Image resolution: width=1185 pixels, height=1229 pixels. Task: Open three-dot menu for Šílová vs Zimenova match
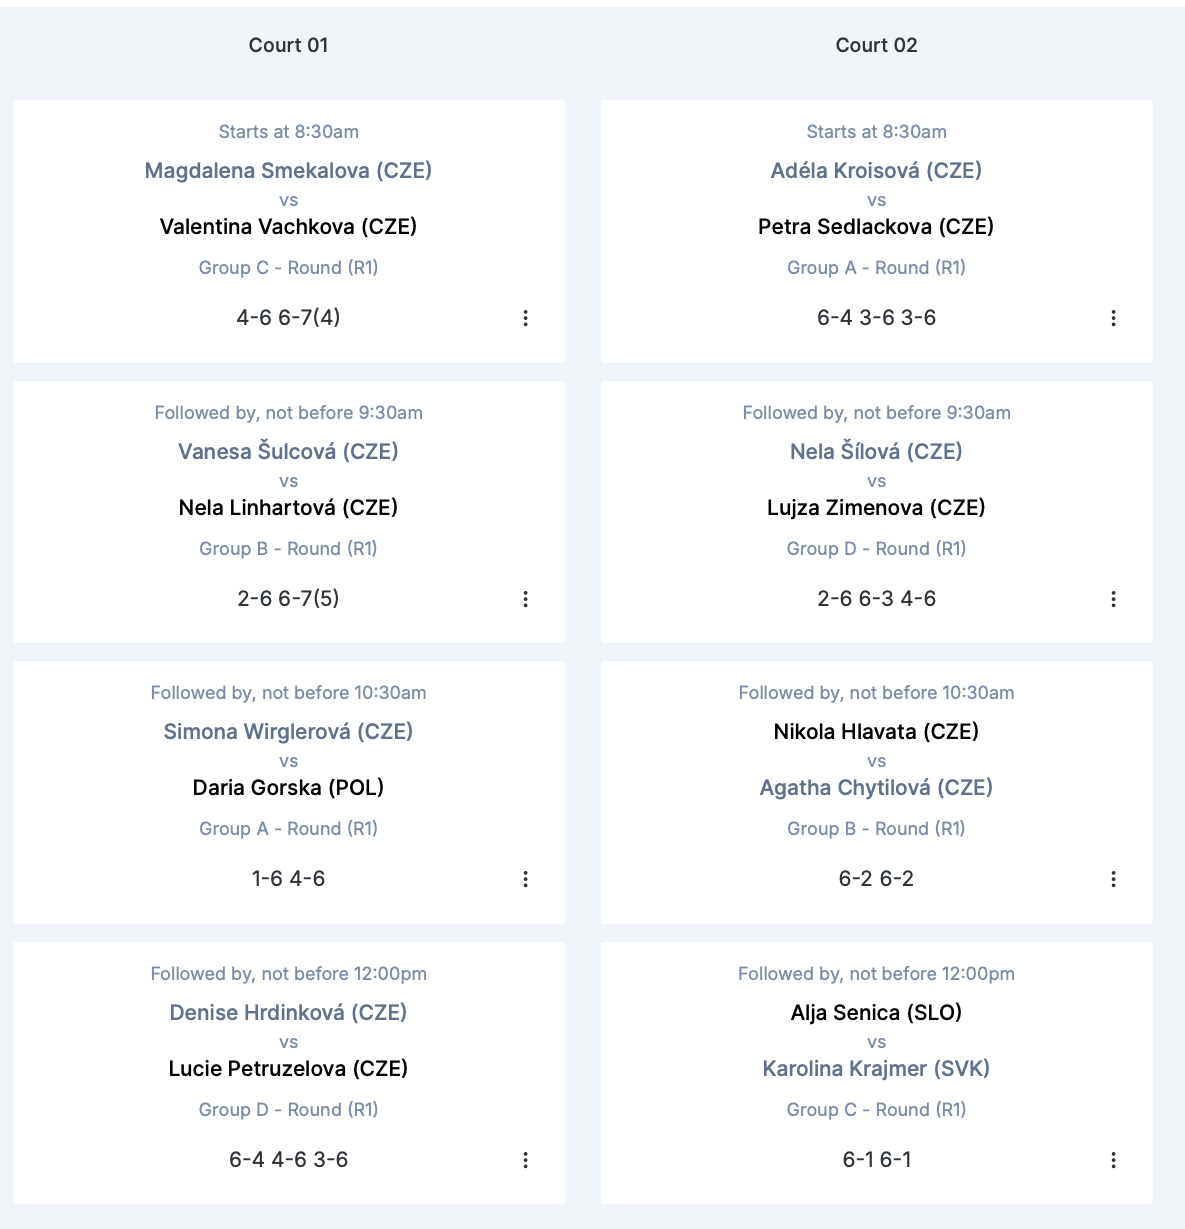point(1113,599)
